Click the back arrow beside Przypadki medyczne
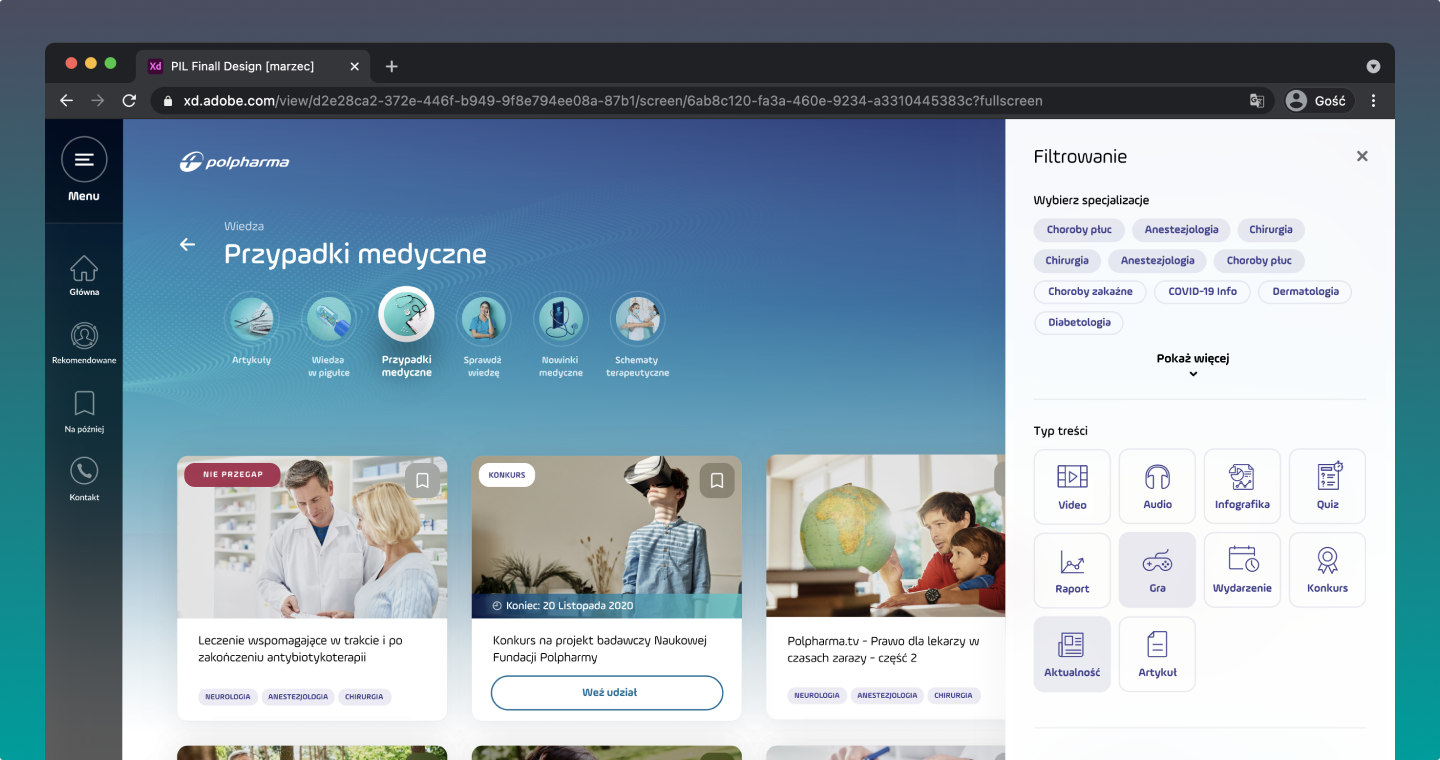The width and height of the screenshot is (1440, 760). click(187, 245)
